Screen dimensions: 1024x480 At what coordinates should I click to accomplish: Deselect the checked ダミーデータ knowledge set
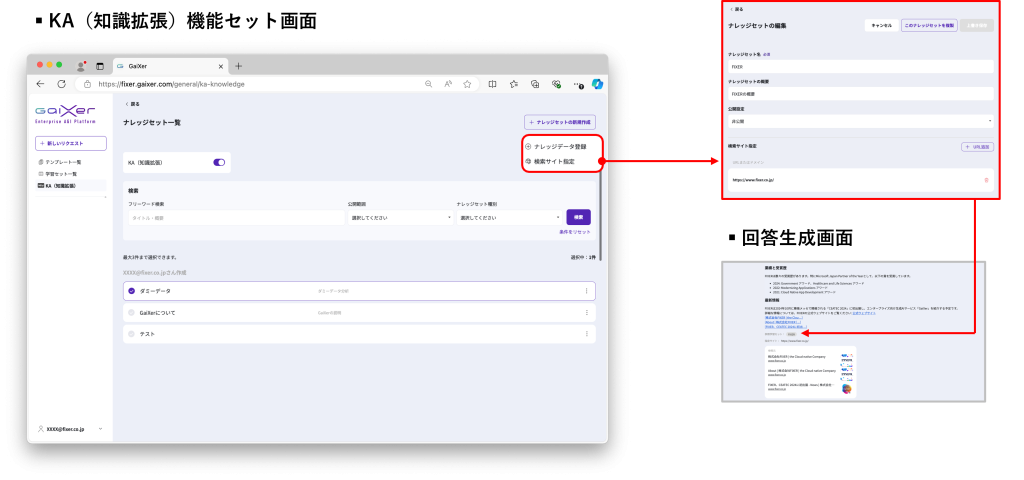(131, 291)
